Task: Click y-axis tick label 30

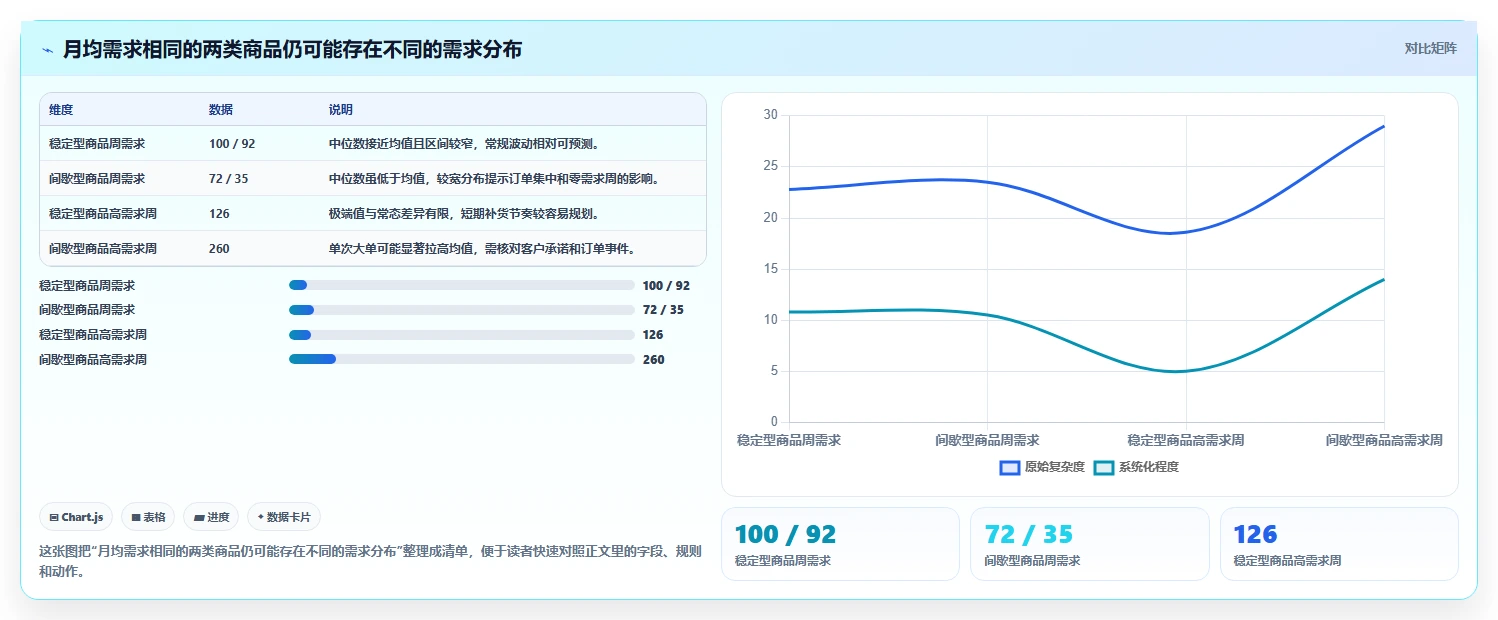Action: pos(770,115)
